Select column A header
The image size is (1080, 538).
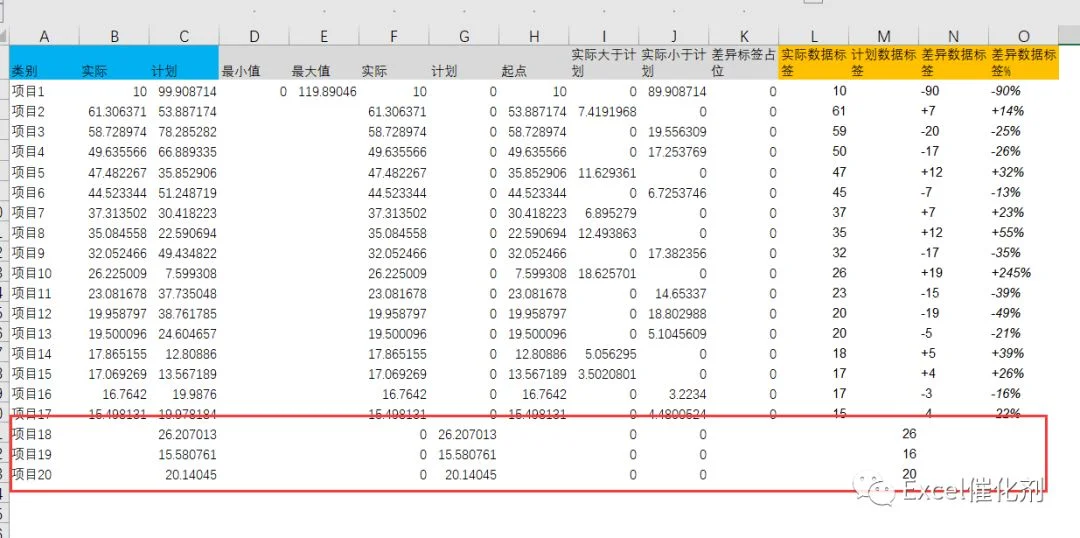[44, 37]
